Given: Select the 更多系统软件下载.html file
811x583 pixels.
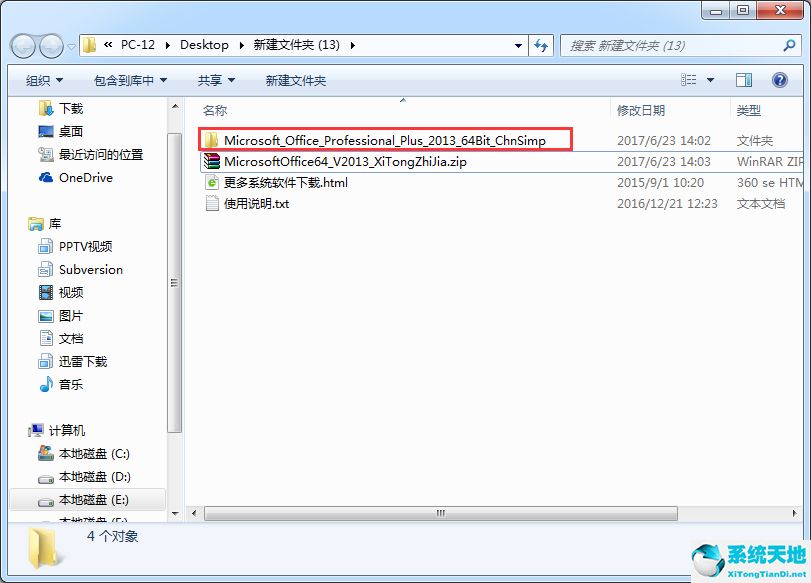Looking at the screenshot, I should [286, 183].
